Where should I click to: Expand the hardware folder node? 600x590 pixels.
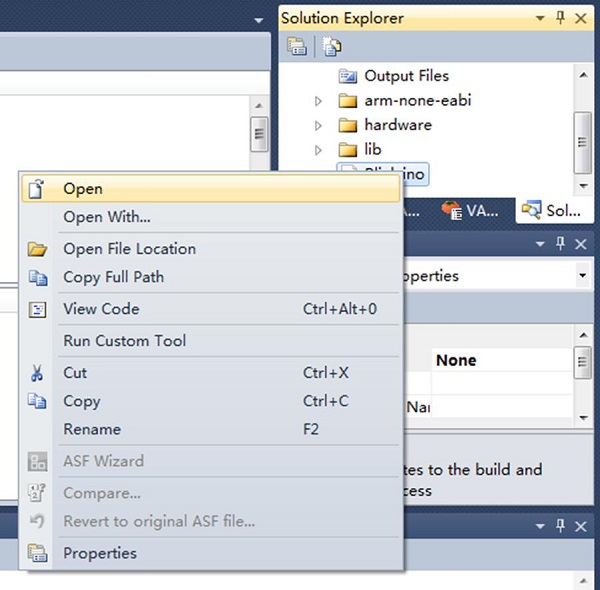click(x=319, y=125)
